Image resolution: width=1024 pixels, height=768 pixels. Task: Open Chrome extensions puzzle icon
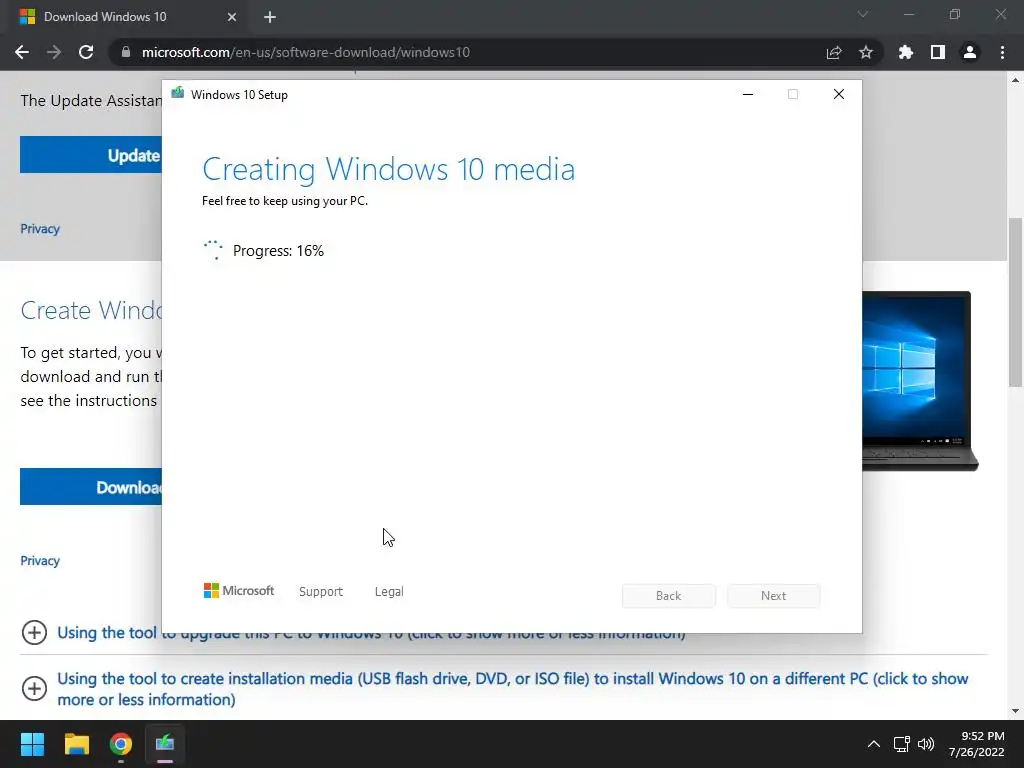pos(905,52)
